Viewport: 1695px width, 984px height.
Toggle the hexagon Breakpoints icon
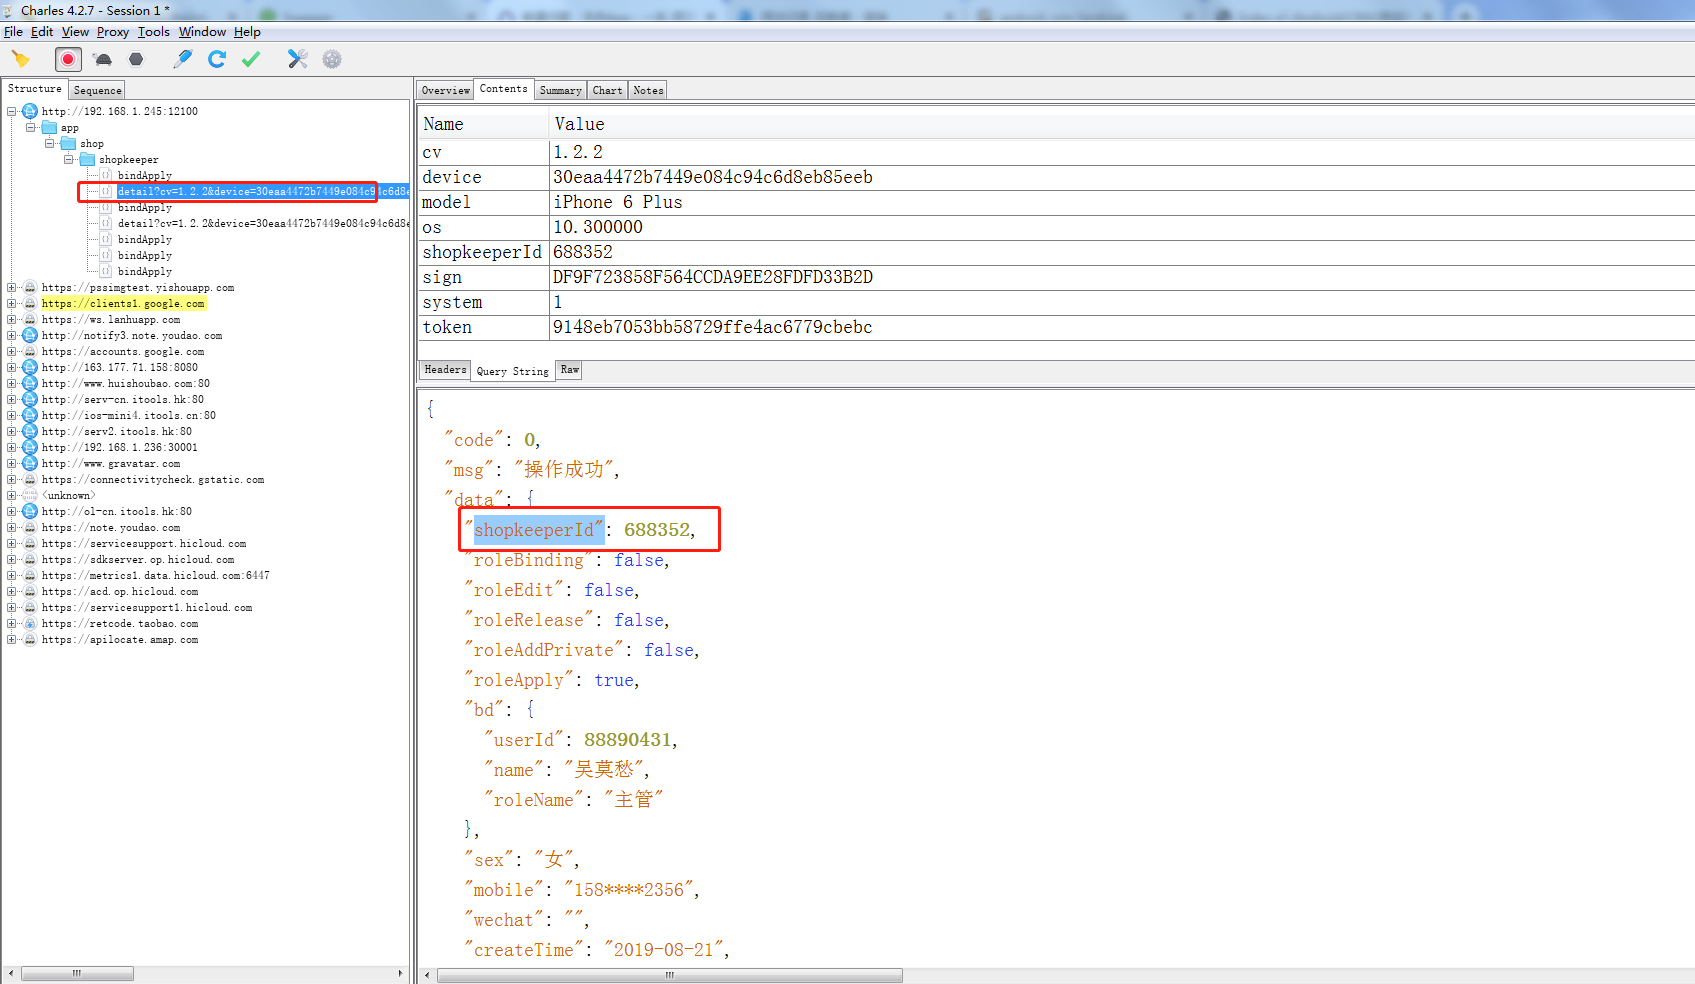137,59
